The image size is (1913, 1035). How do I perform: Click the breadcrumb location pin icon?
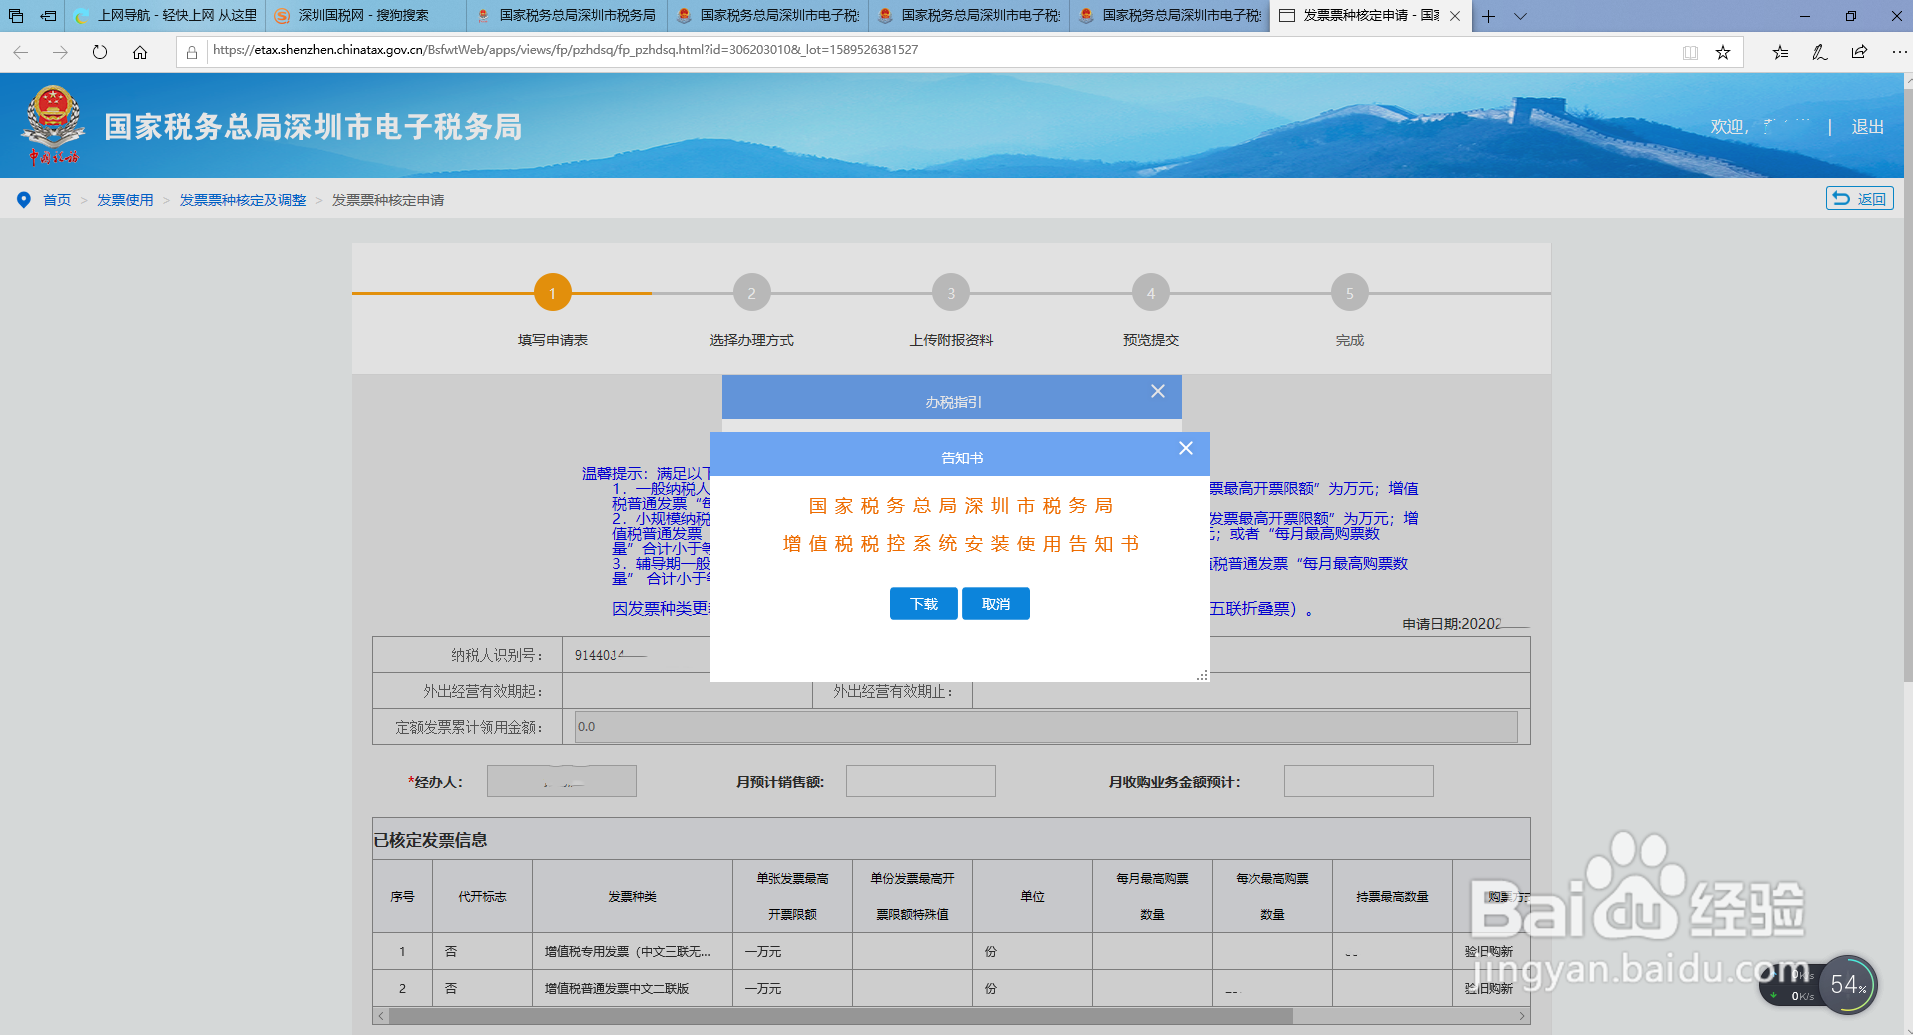(x=23, y=198)
